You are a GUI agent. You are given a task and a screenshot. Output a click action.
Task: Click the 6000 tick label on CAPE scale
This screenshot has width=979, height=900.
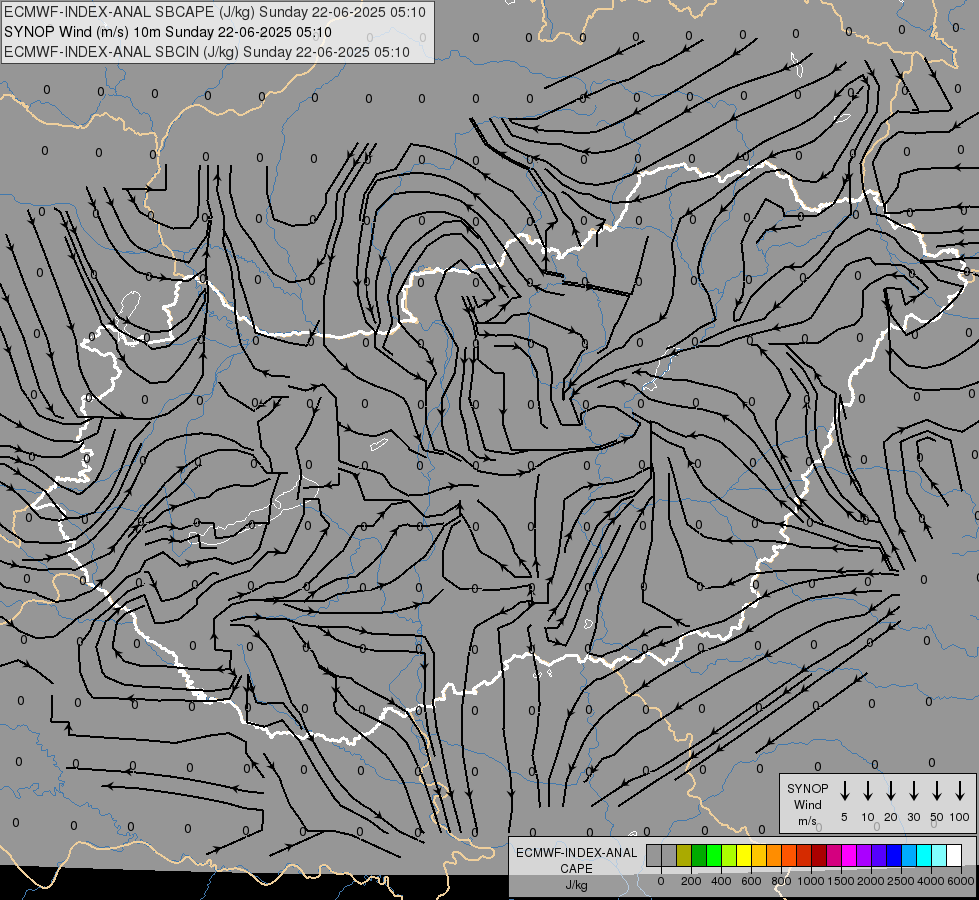pyautogui.click(x=960, y=881)
